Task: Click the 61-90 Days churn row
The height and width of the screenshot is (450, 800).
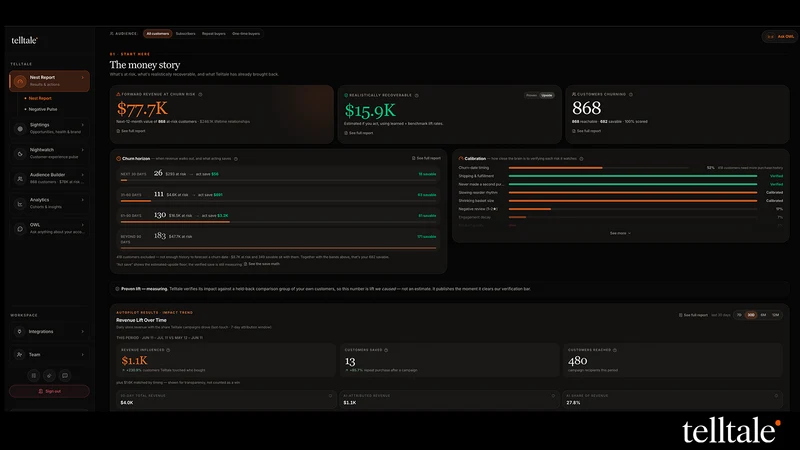Action: click(279, 216)
